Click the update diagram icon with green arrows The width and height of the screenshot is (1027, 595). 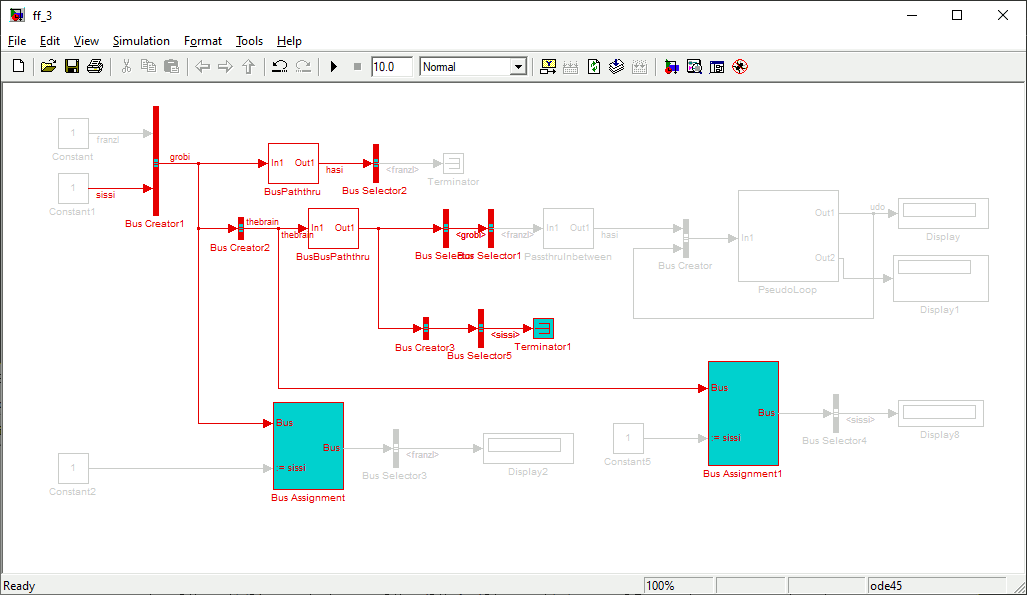tap(594, 66)
